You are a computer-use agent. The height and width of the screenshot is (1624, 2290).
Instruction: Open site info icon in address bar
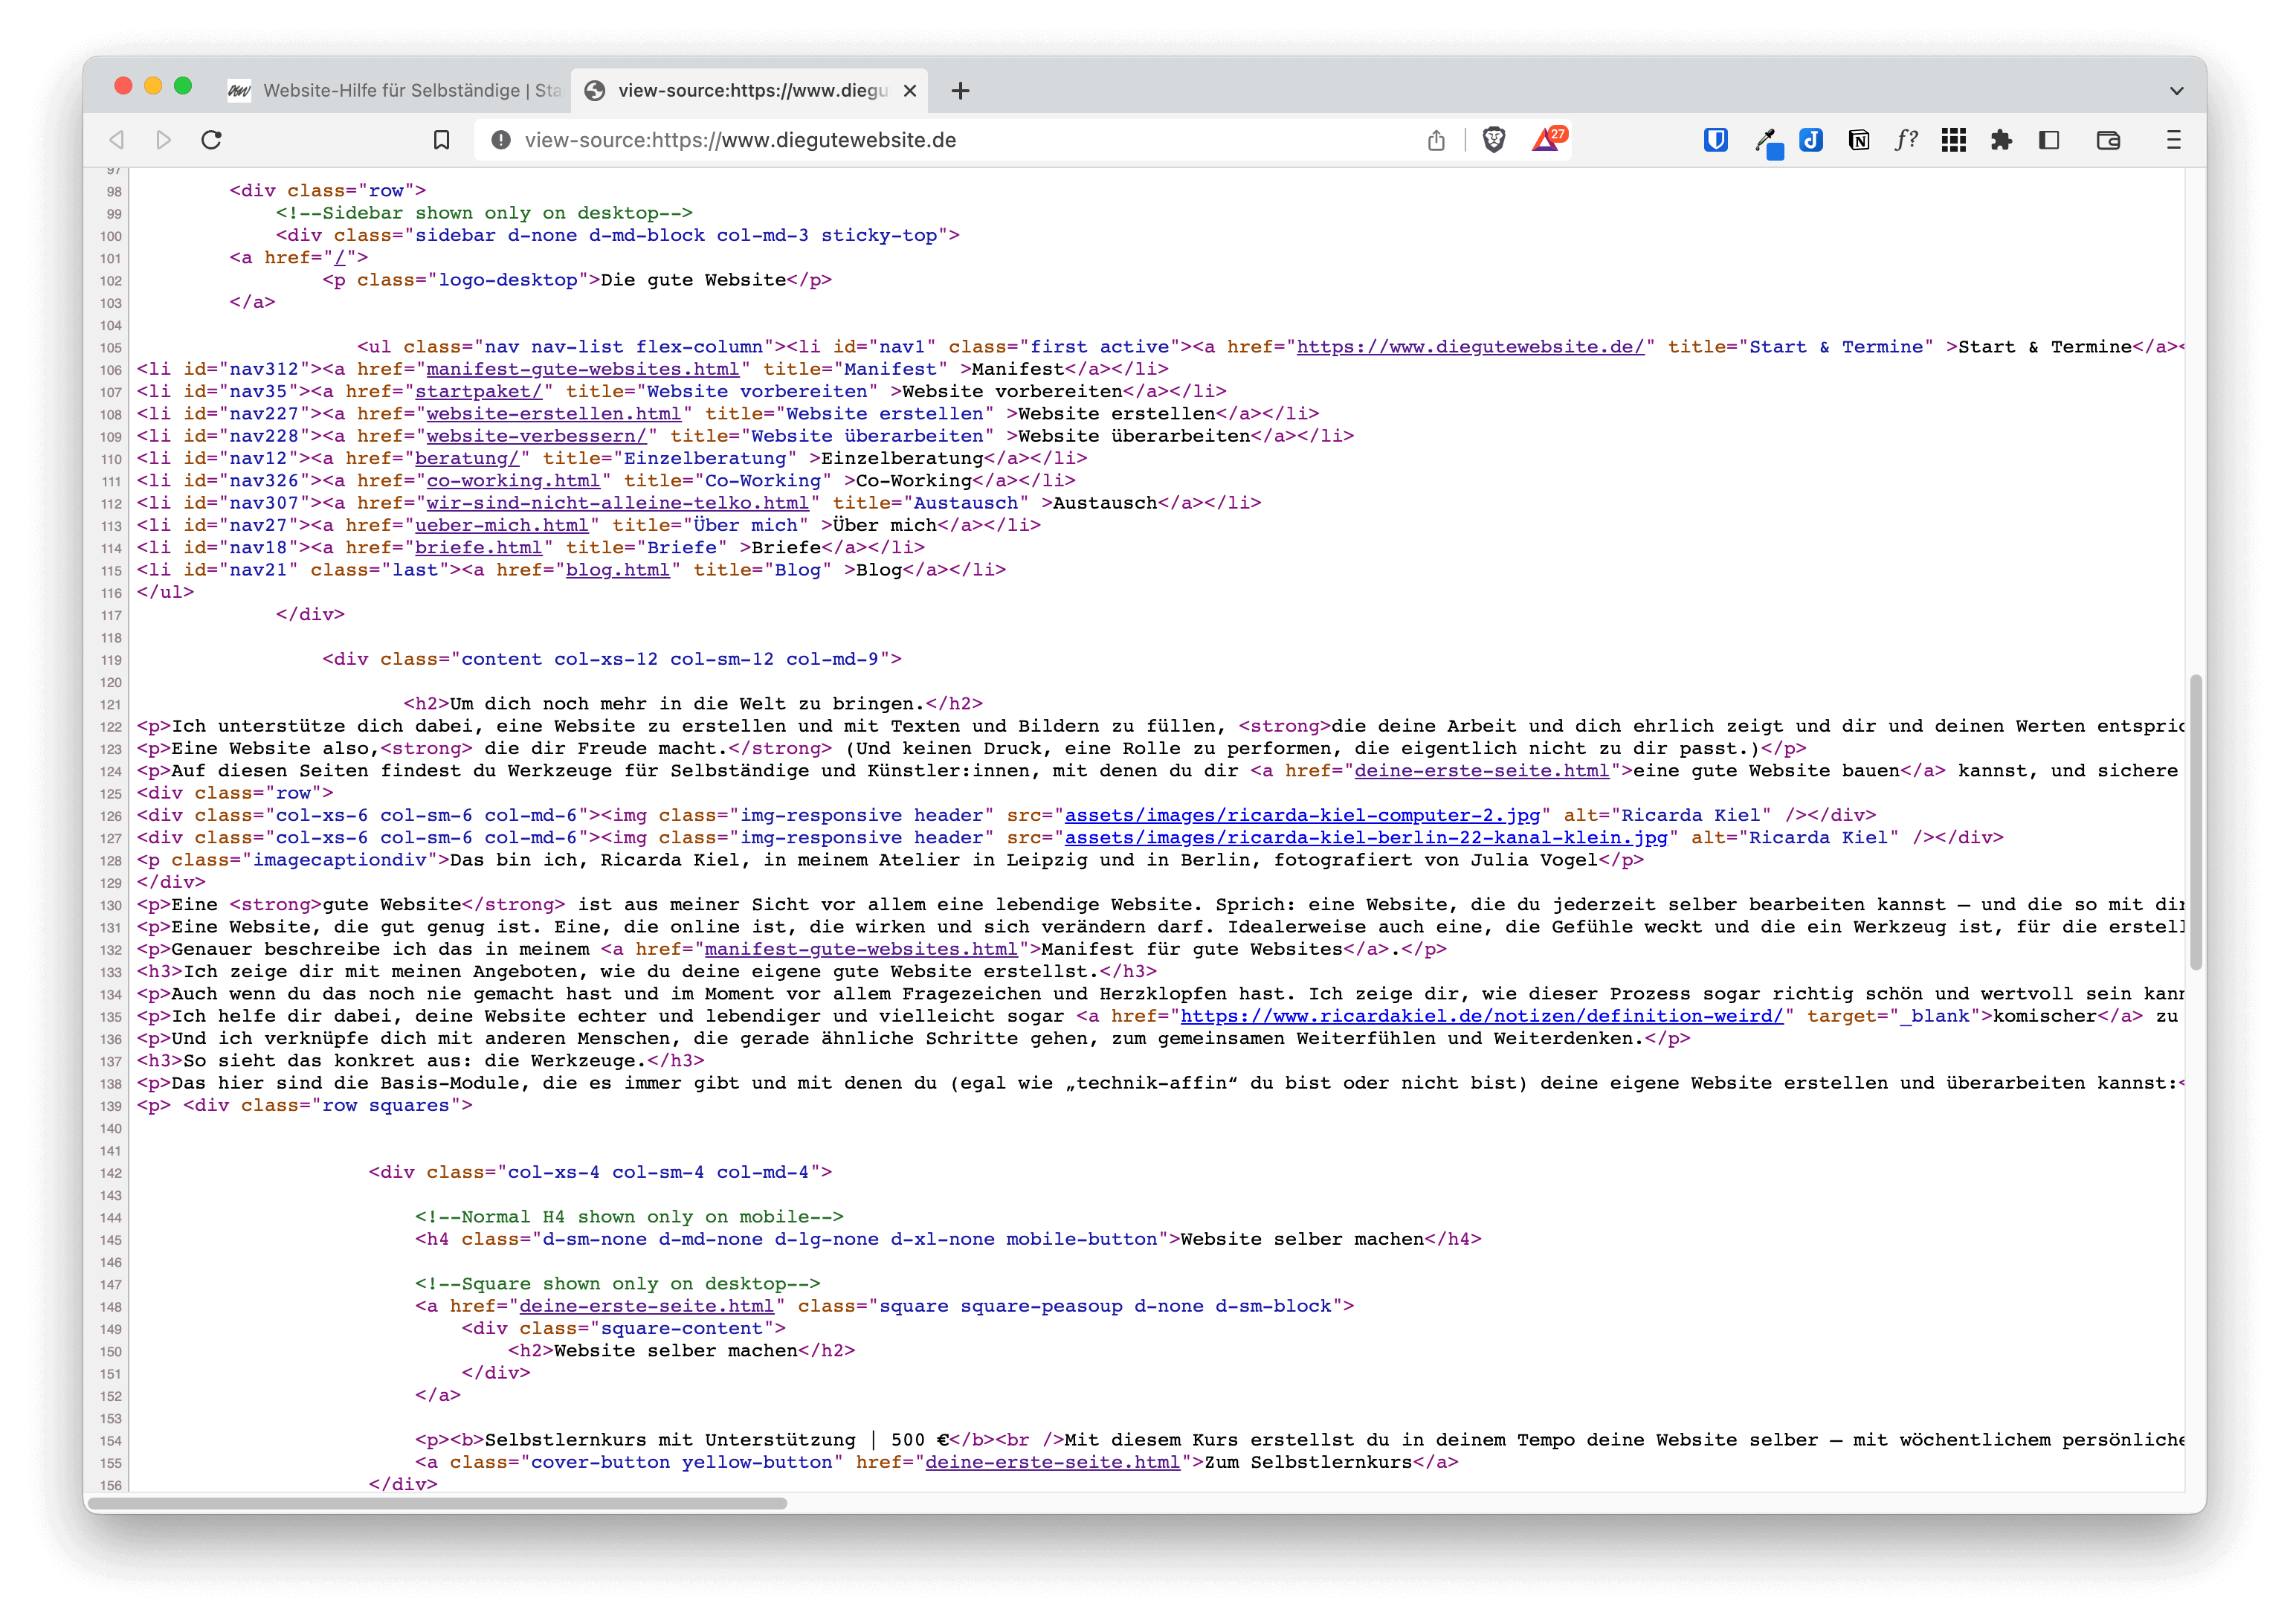pos(501,140)
